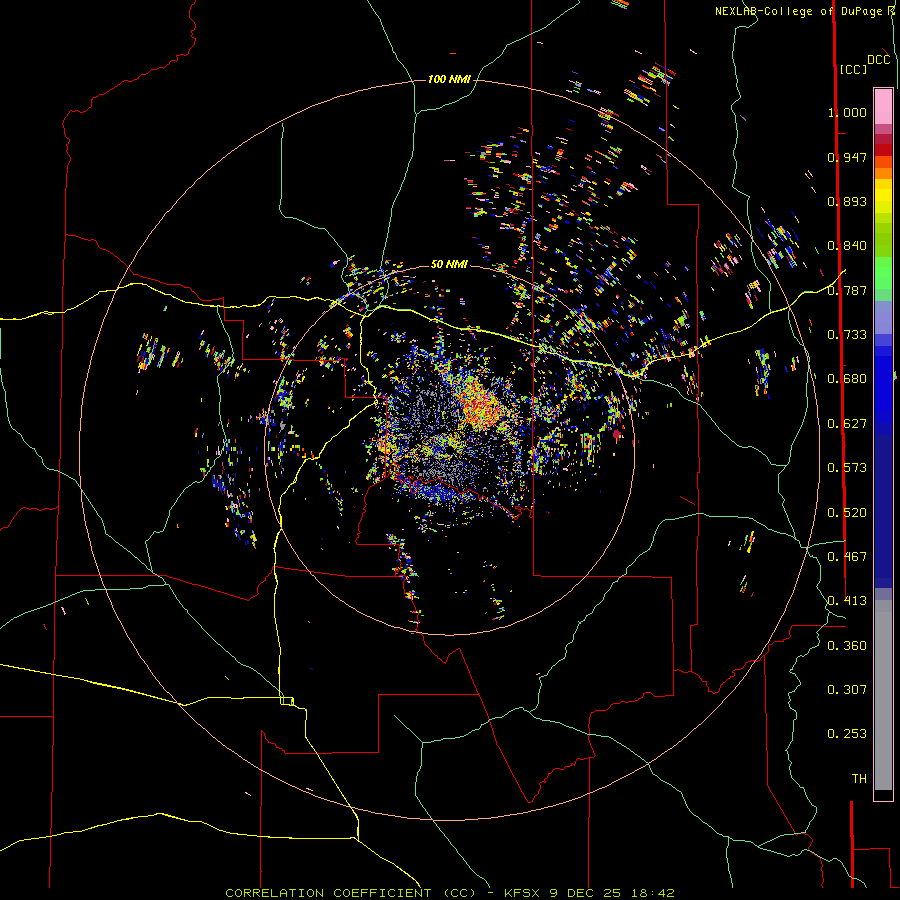900x900 pixels.
Task: Click the Correlation Coefficient KFSX title text
Action: [x=449, y=893]
